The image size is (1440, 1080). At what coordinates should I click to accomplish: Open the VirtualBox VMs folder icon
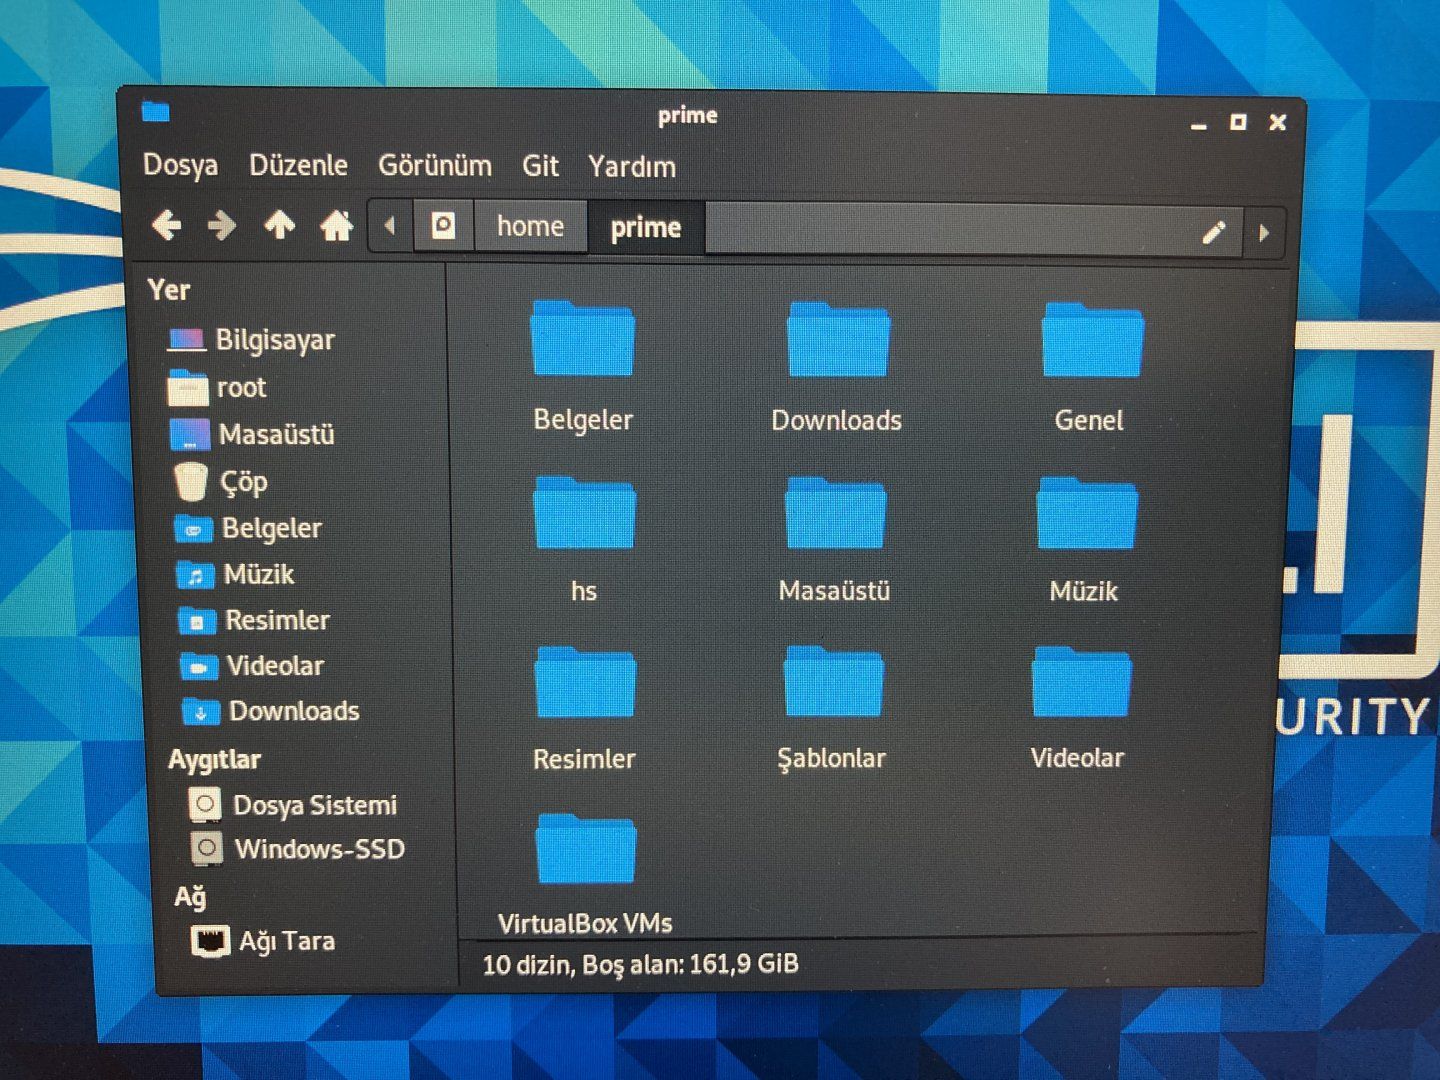(x=586, y=848)
